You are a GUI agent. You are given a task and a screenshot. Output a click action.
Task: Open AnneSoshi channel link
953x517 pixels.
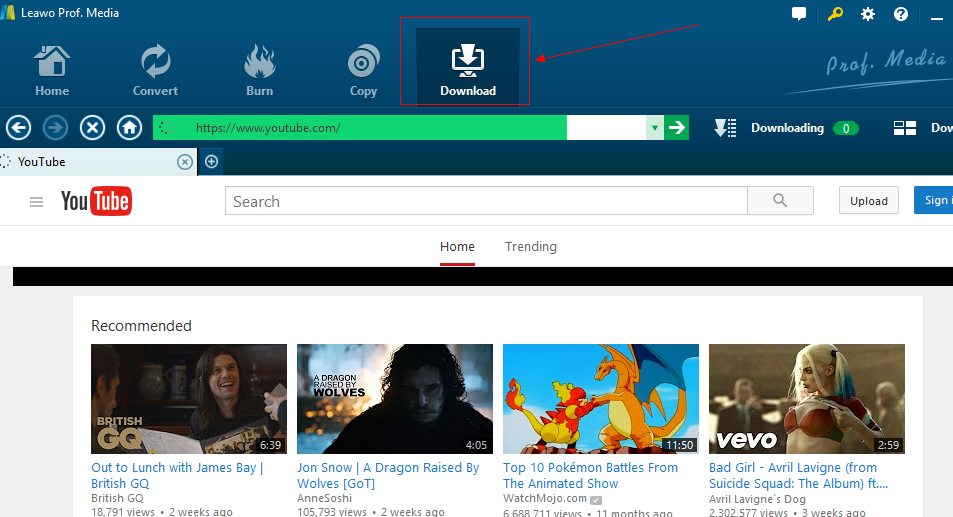(325, 498)
